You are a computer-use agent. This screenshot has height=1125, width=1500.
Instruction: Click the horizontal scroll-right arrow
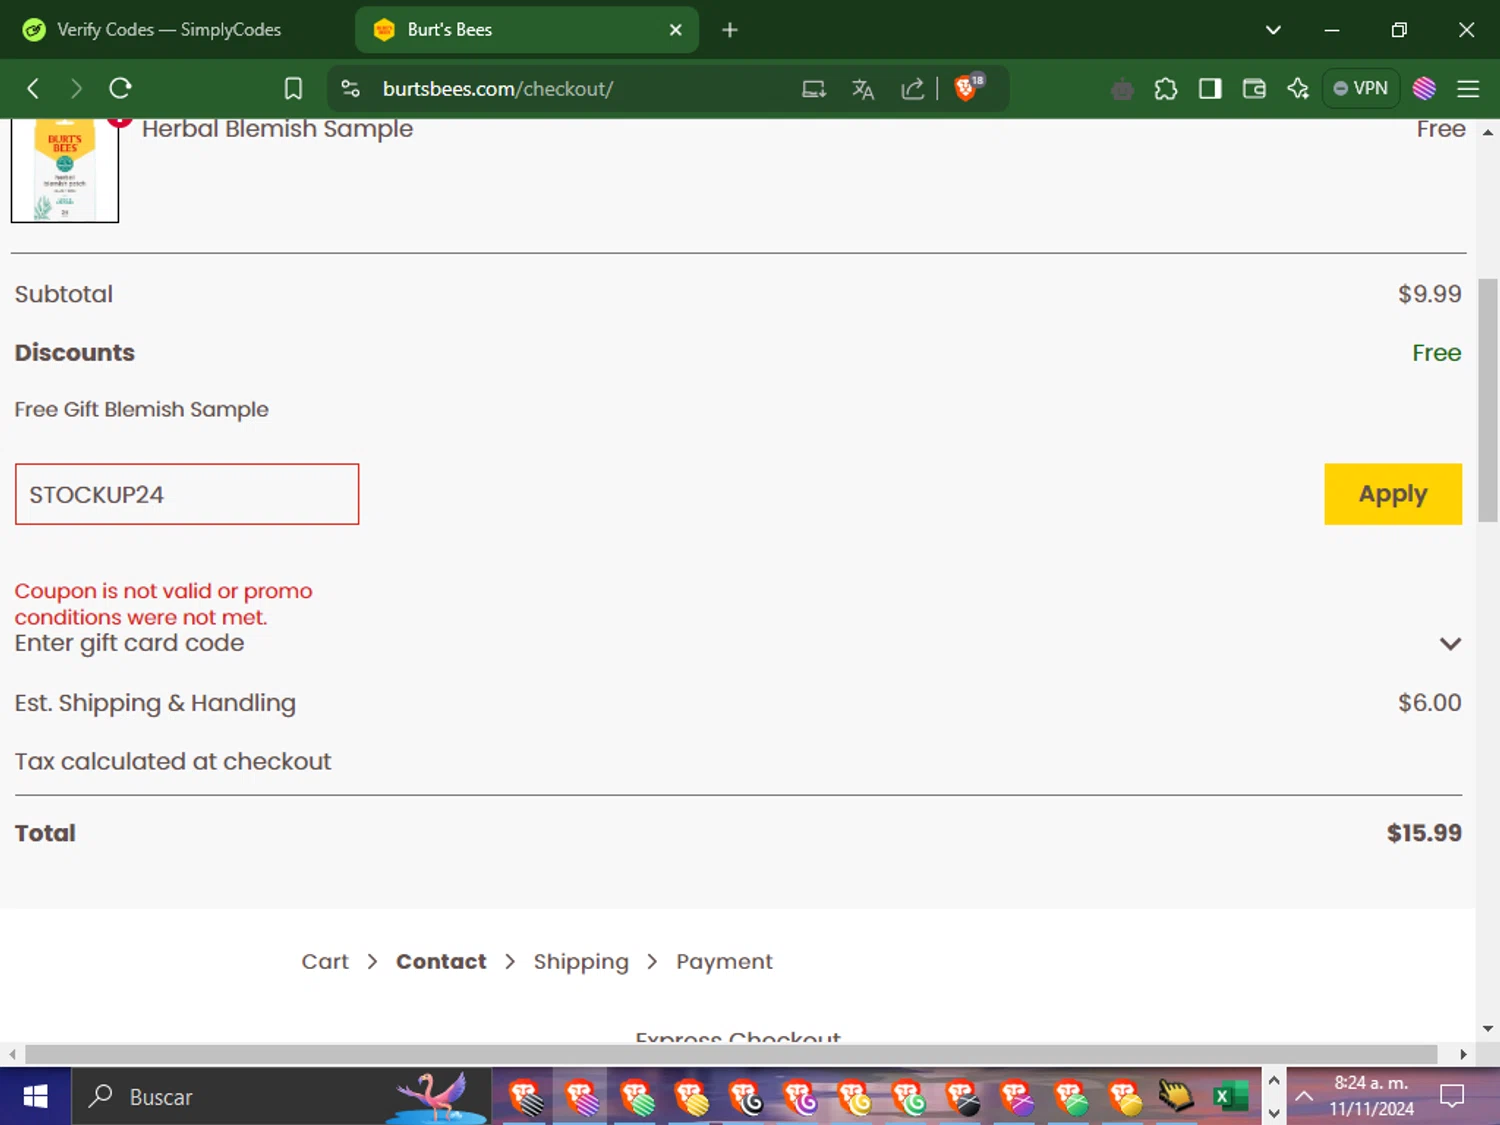pos(1463,1054)
